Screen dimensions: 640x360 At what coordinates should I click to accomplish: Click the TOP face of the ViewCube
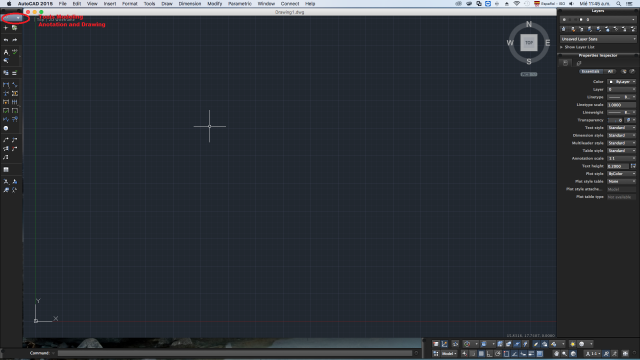(x=529, y=42)
